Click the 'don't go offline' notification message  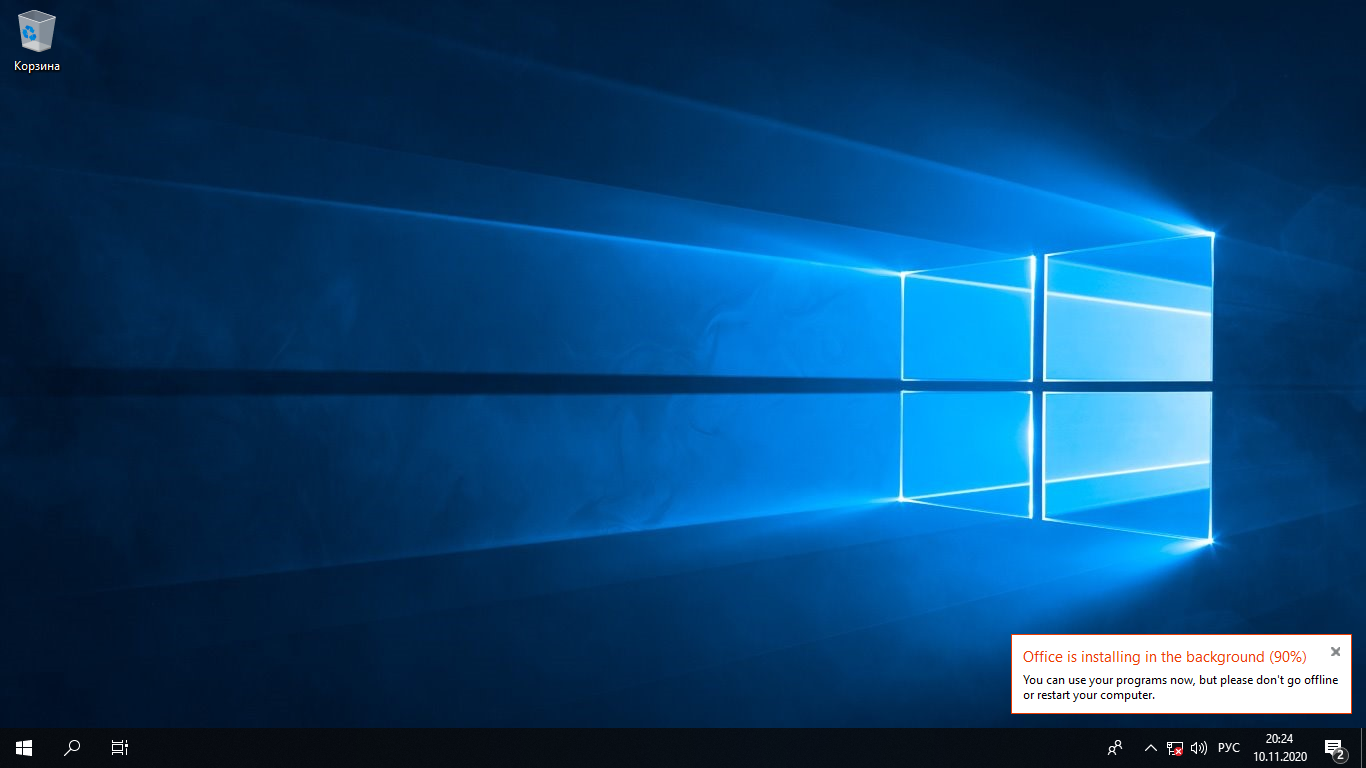click(x=1180, y=687)
